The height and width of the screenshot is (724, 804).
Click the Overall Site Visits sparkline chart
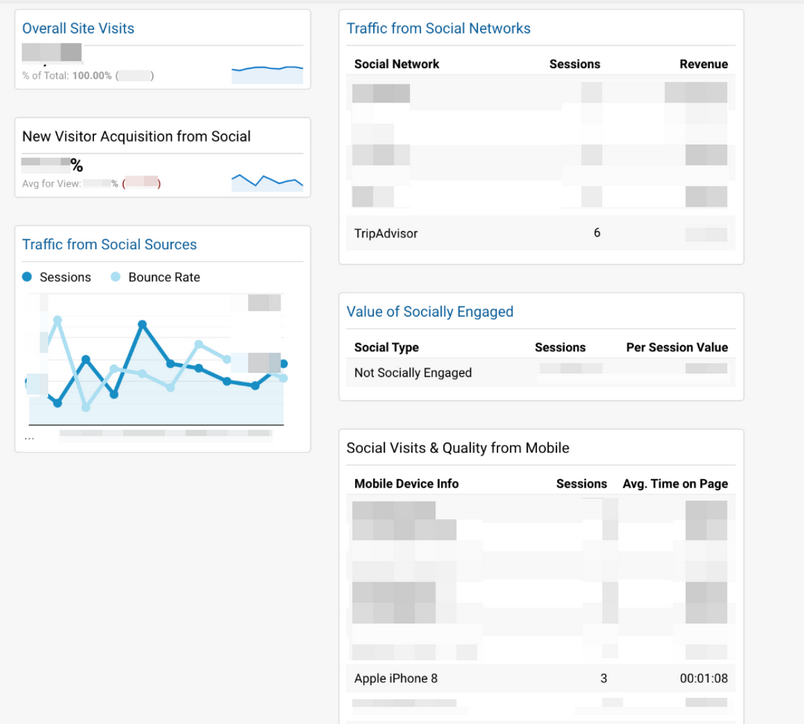coord(267,73)
